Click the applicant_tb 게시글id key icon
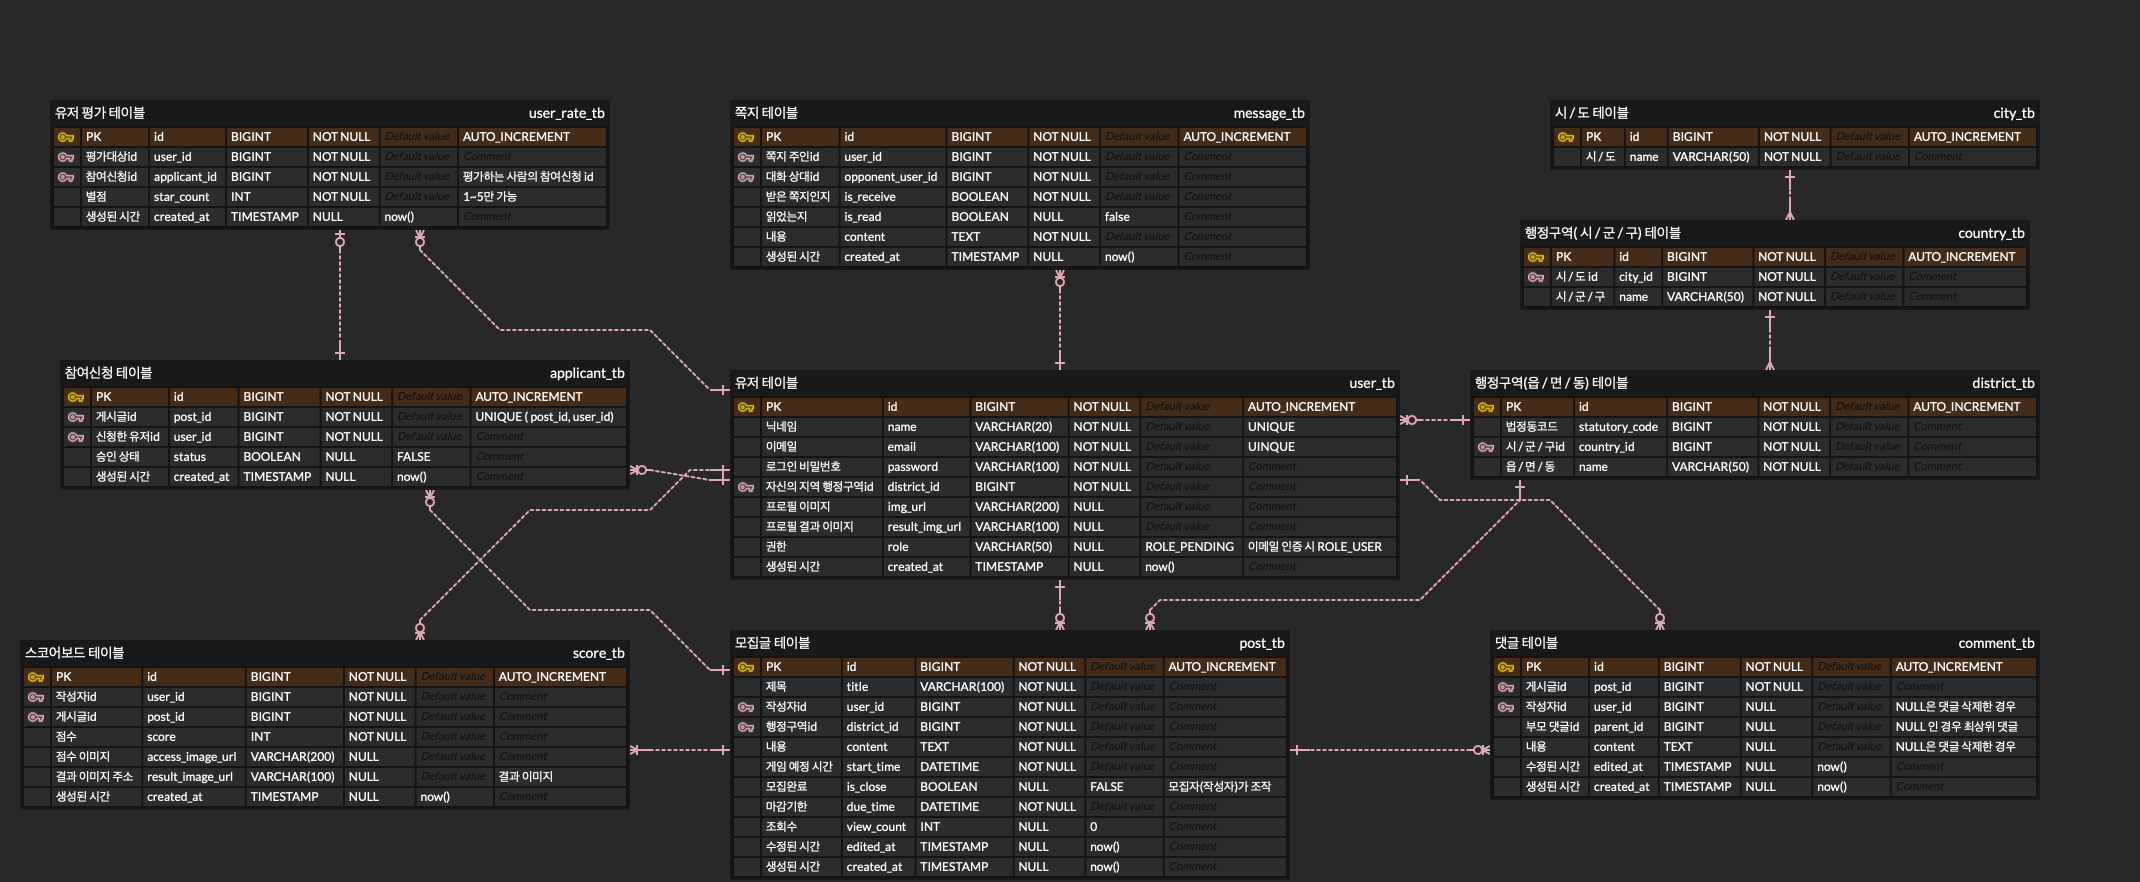Screen dimensions: 2140x882 point(76,417)
